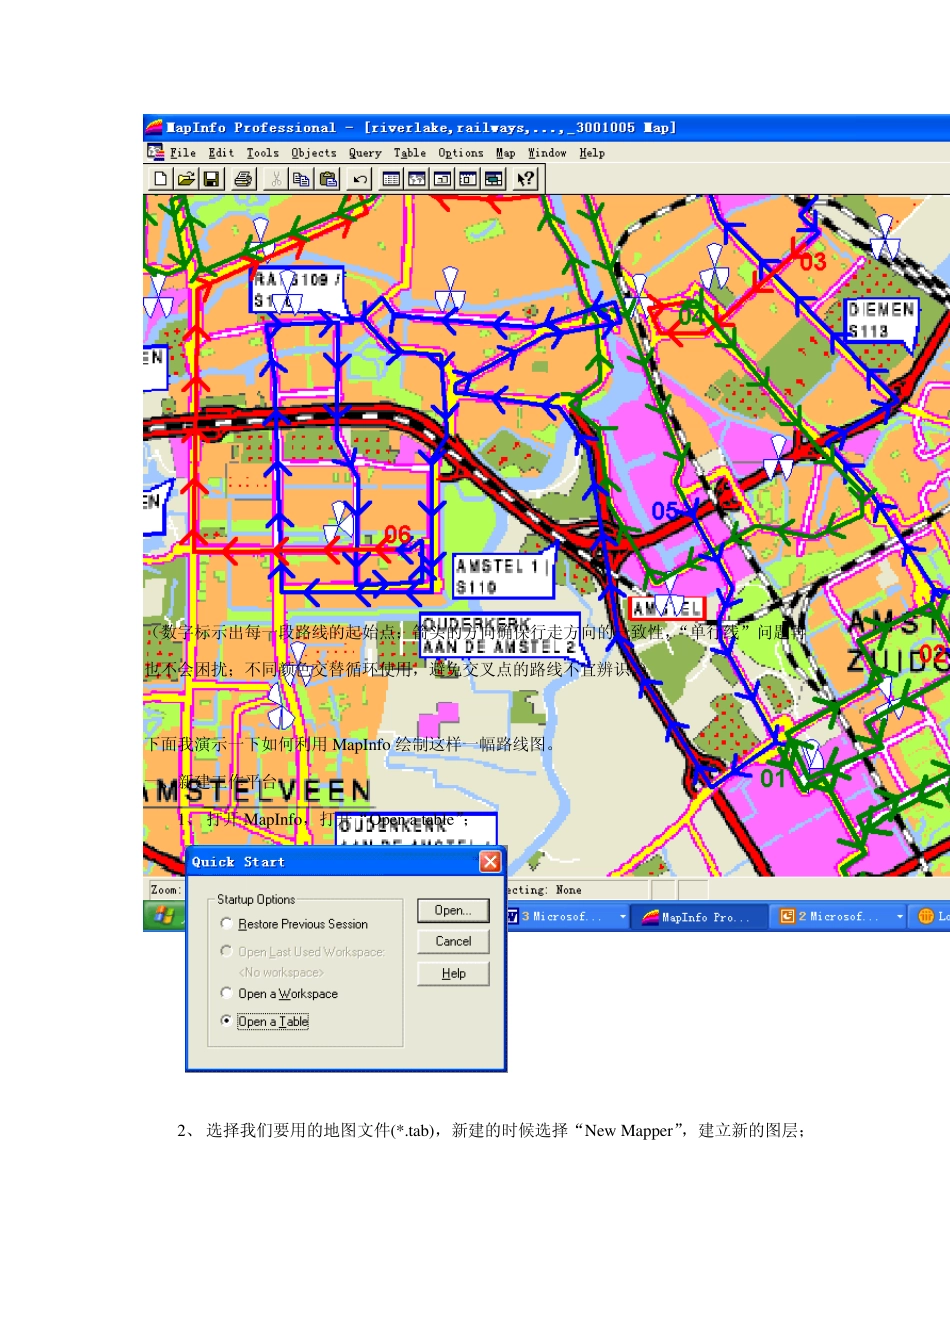Open the Tools menu
This screenshot has height=1344, width=950.
(x=262, y=153)
